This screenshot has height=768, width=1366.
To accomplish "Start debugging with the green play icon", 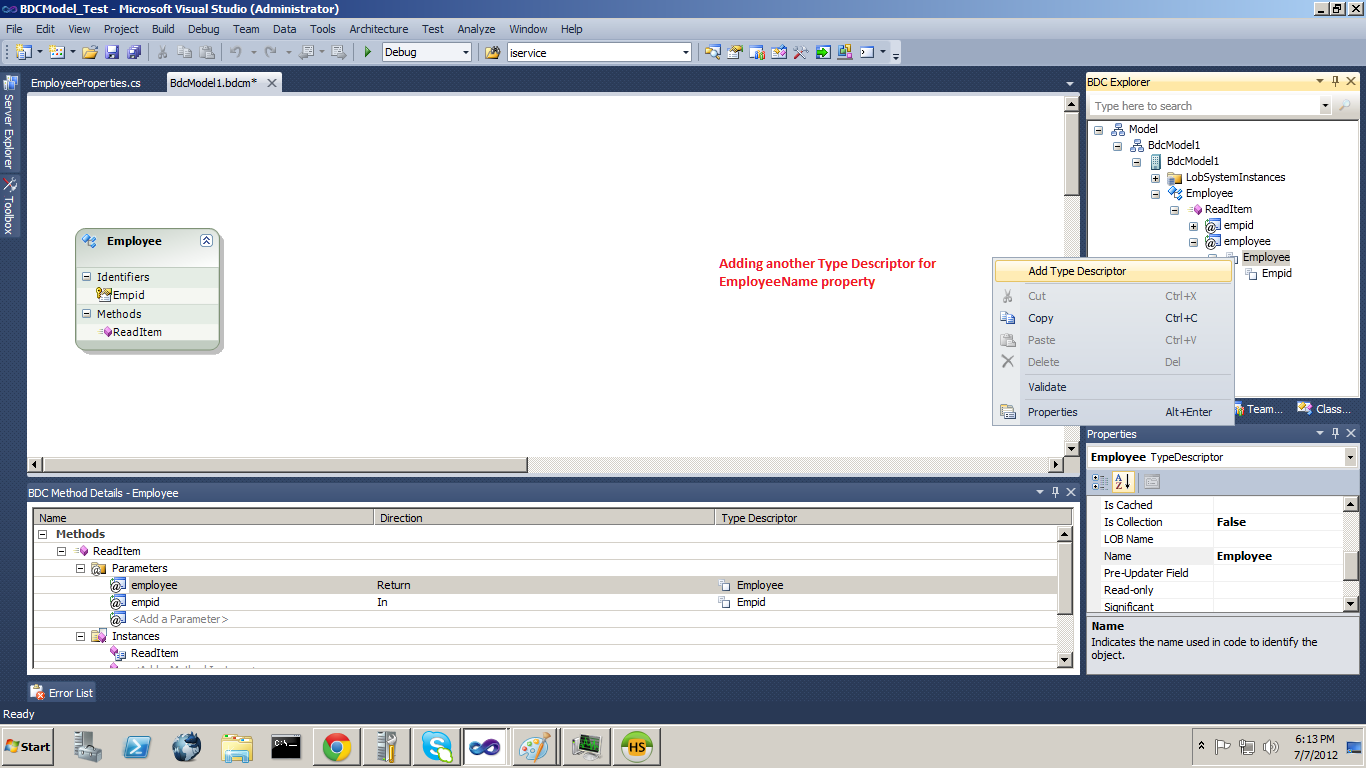I will pos(368,52).
